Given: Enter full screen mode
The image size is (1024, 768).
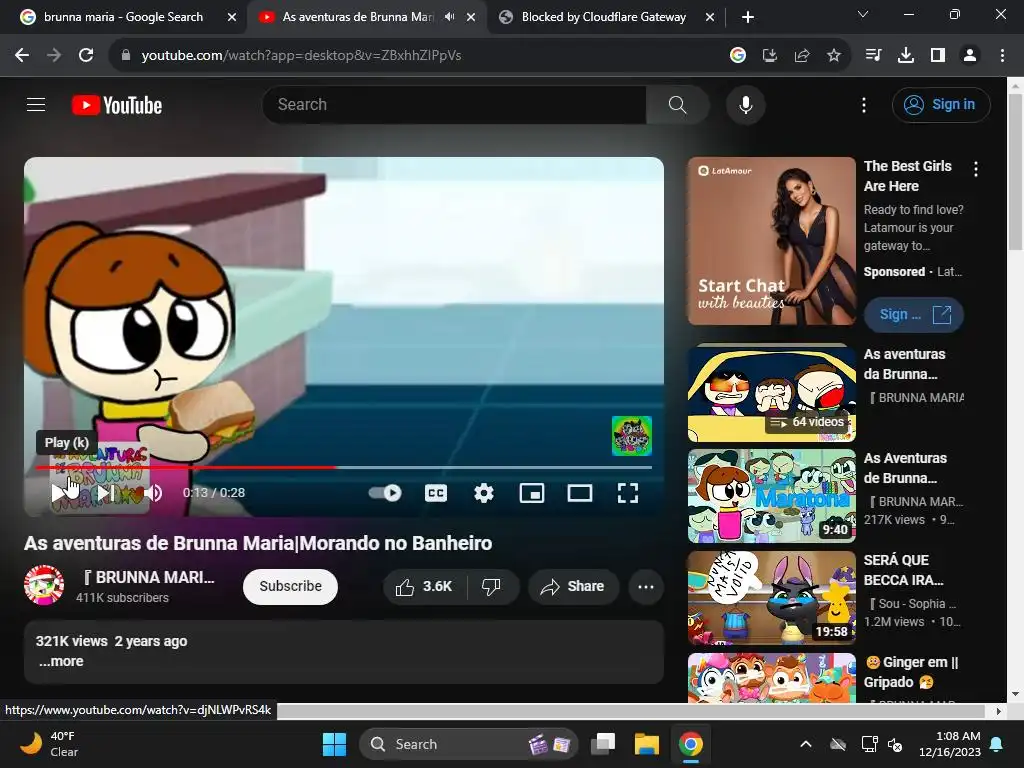Looking at the screenshot, I should pos(628,493).
